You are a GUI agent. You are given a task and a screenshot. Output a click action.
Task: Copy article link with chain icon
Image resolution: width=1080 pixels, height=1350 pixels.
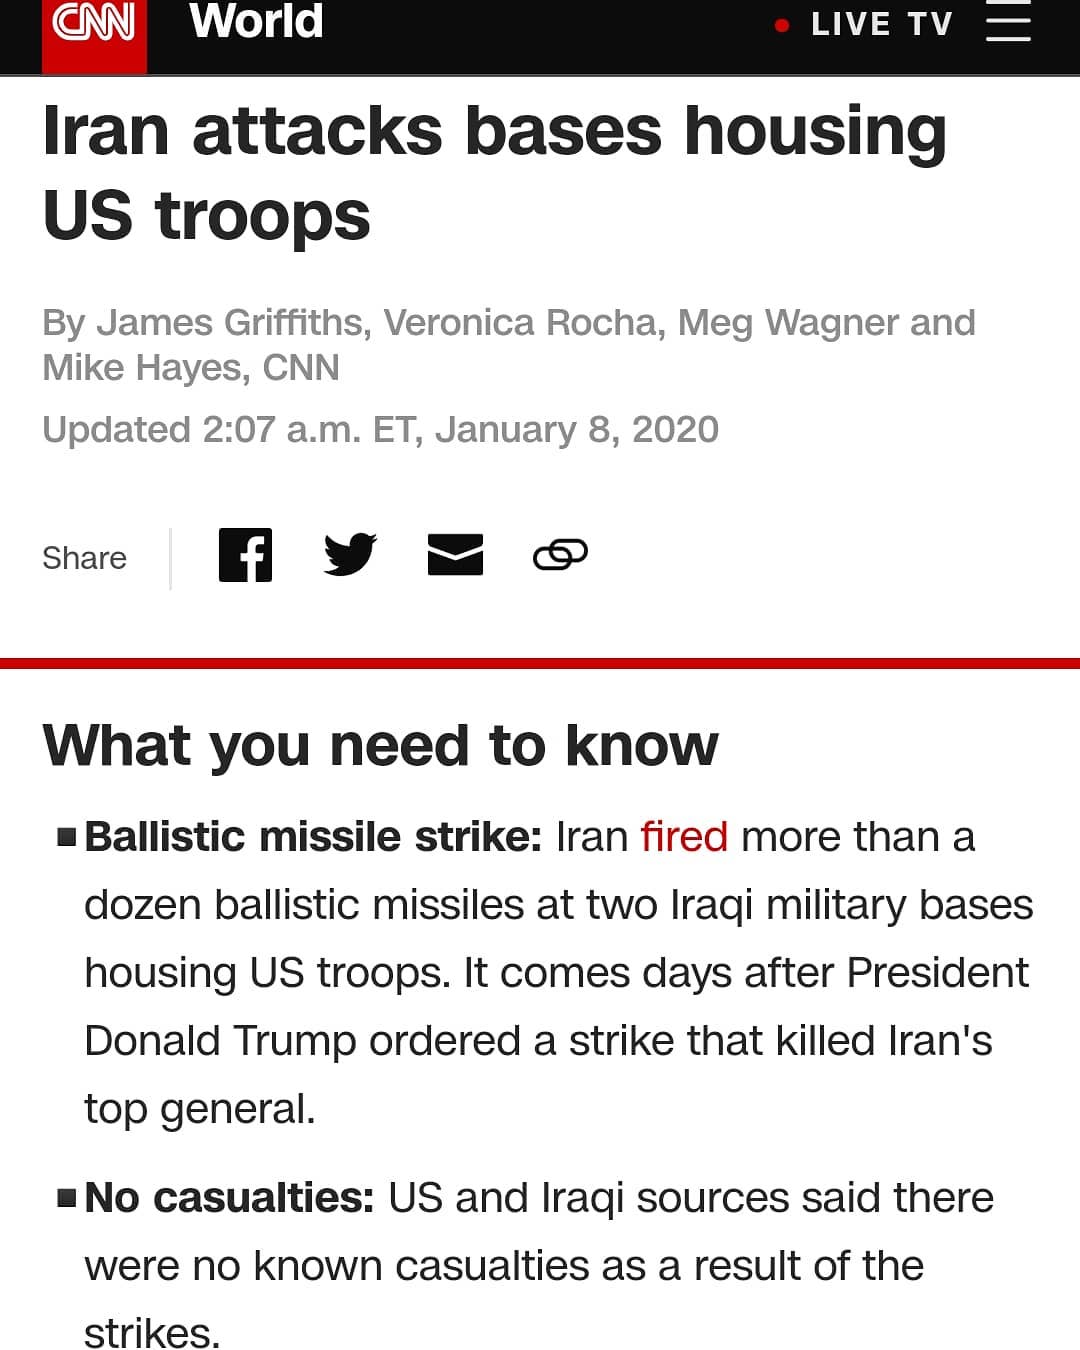[560, 554]
